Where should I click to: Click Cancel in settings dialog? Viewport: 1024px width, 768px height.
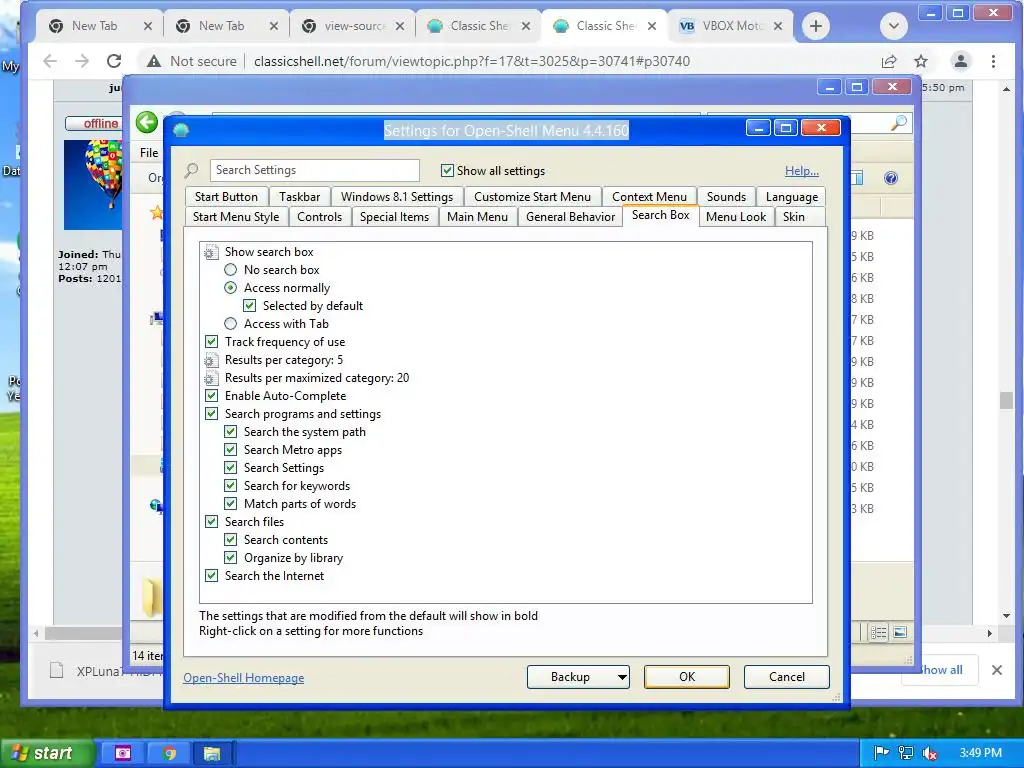[x=787, y=677]
